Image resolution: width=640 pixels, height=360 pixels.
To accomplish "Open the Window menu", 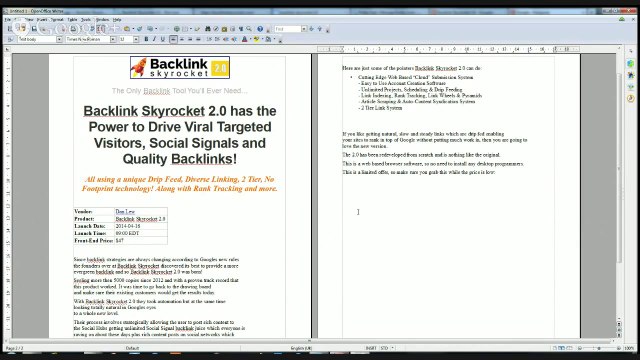I will (102, 20).
